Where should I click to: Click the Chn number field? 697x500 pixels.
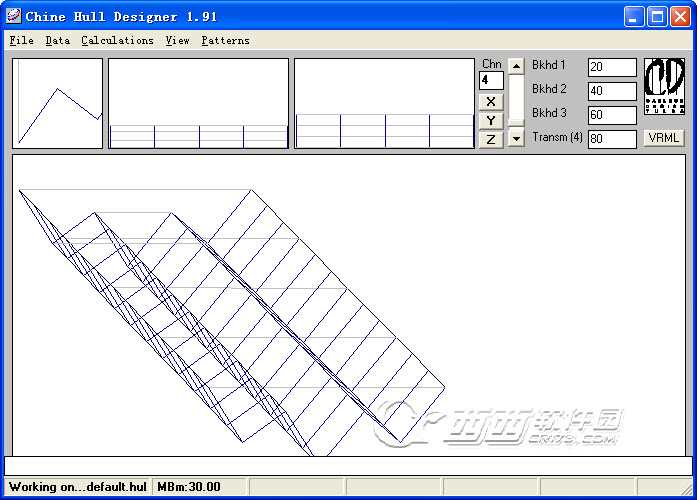click(491, 80)
